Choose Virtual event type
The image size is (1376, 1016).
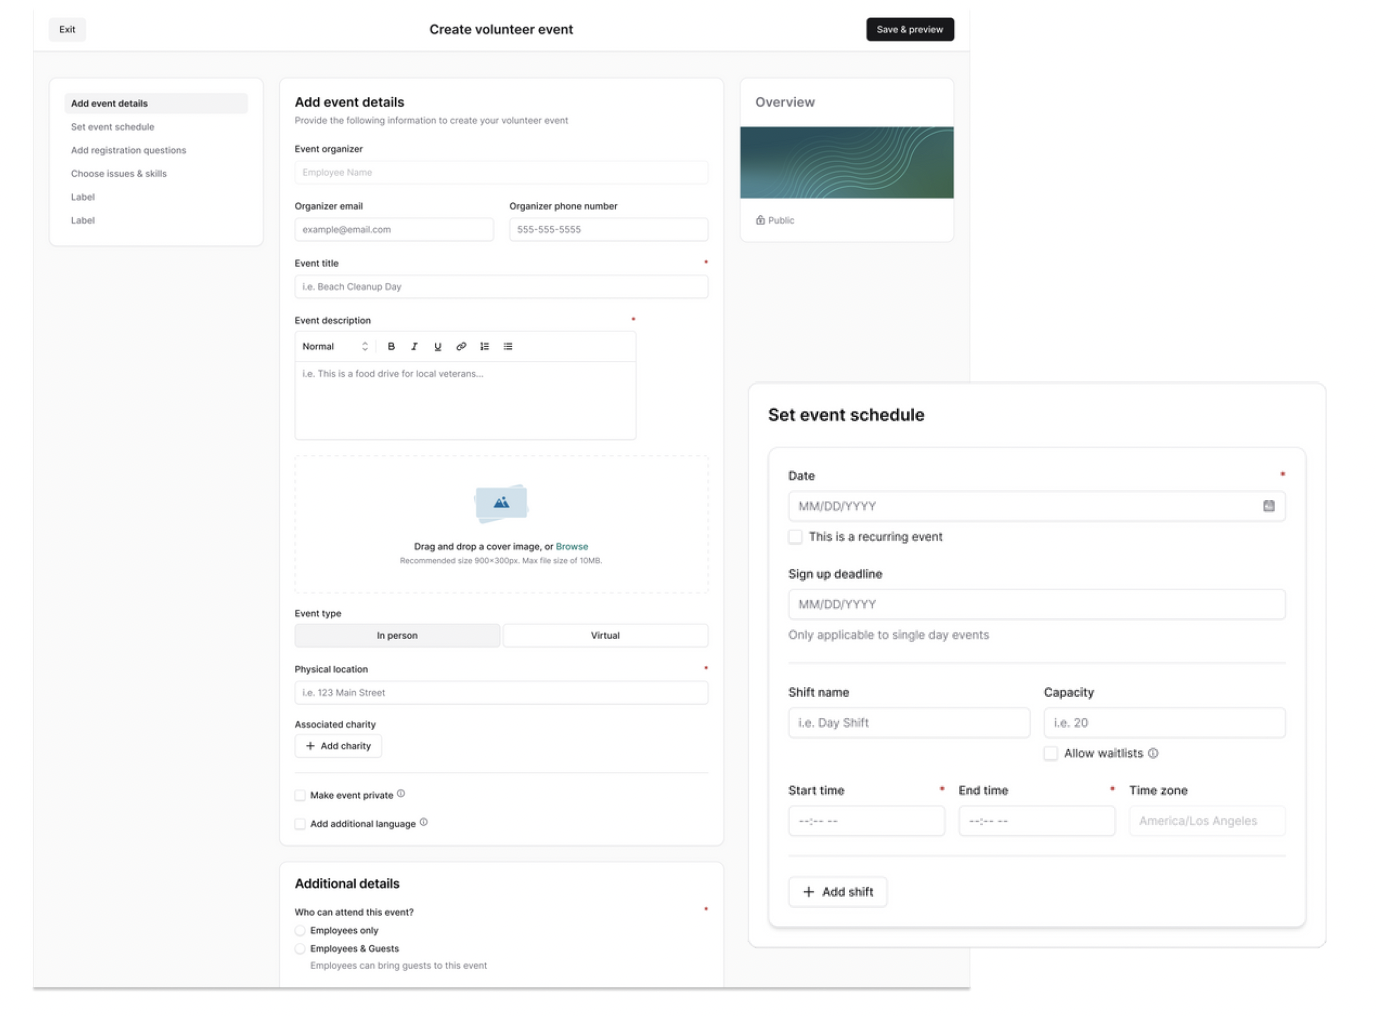605,636
